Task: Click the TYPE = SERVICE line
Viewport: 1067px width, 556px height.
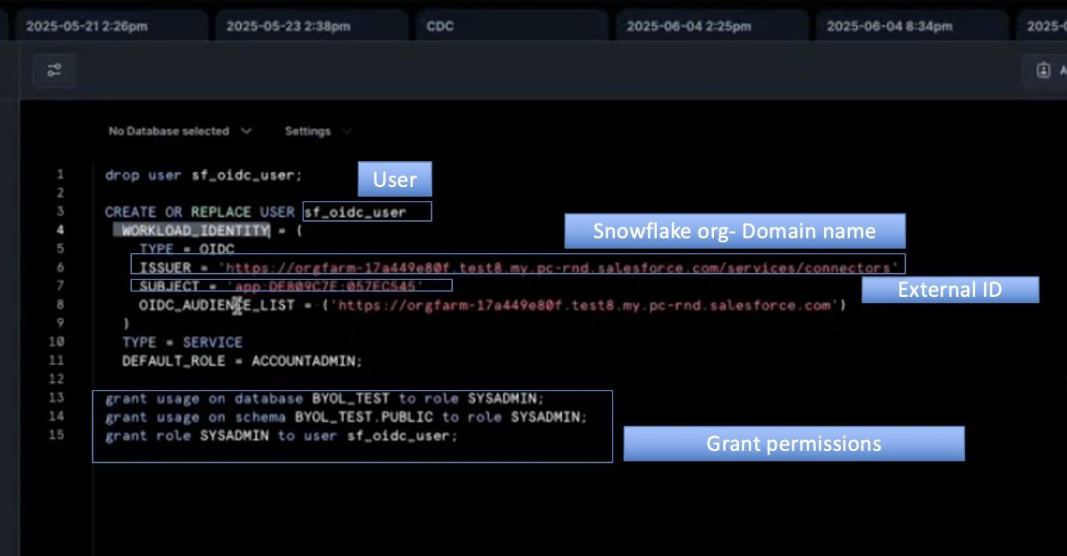Action: pyautogui.click(x=182, y=342)
